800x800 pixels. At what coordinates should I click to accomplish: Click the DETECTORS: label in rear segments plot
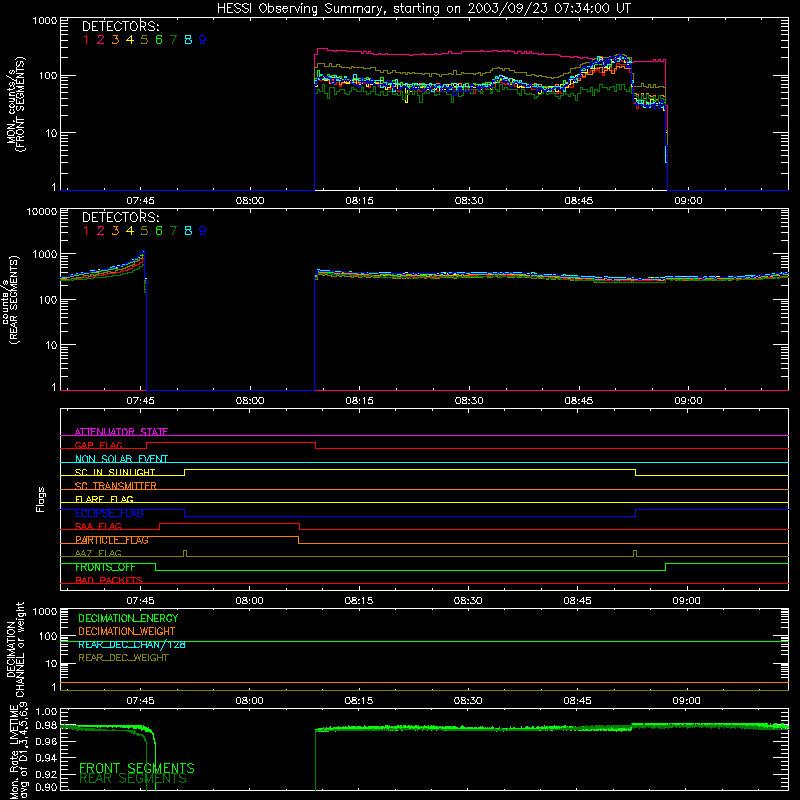pyautogui.click(x=120, y=217)
